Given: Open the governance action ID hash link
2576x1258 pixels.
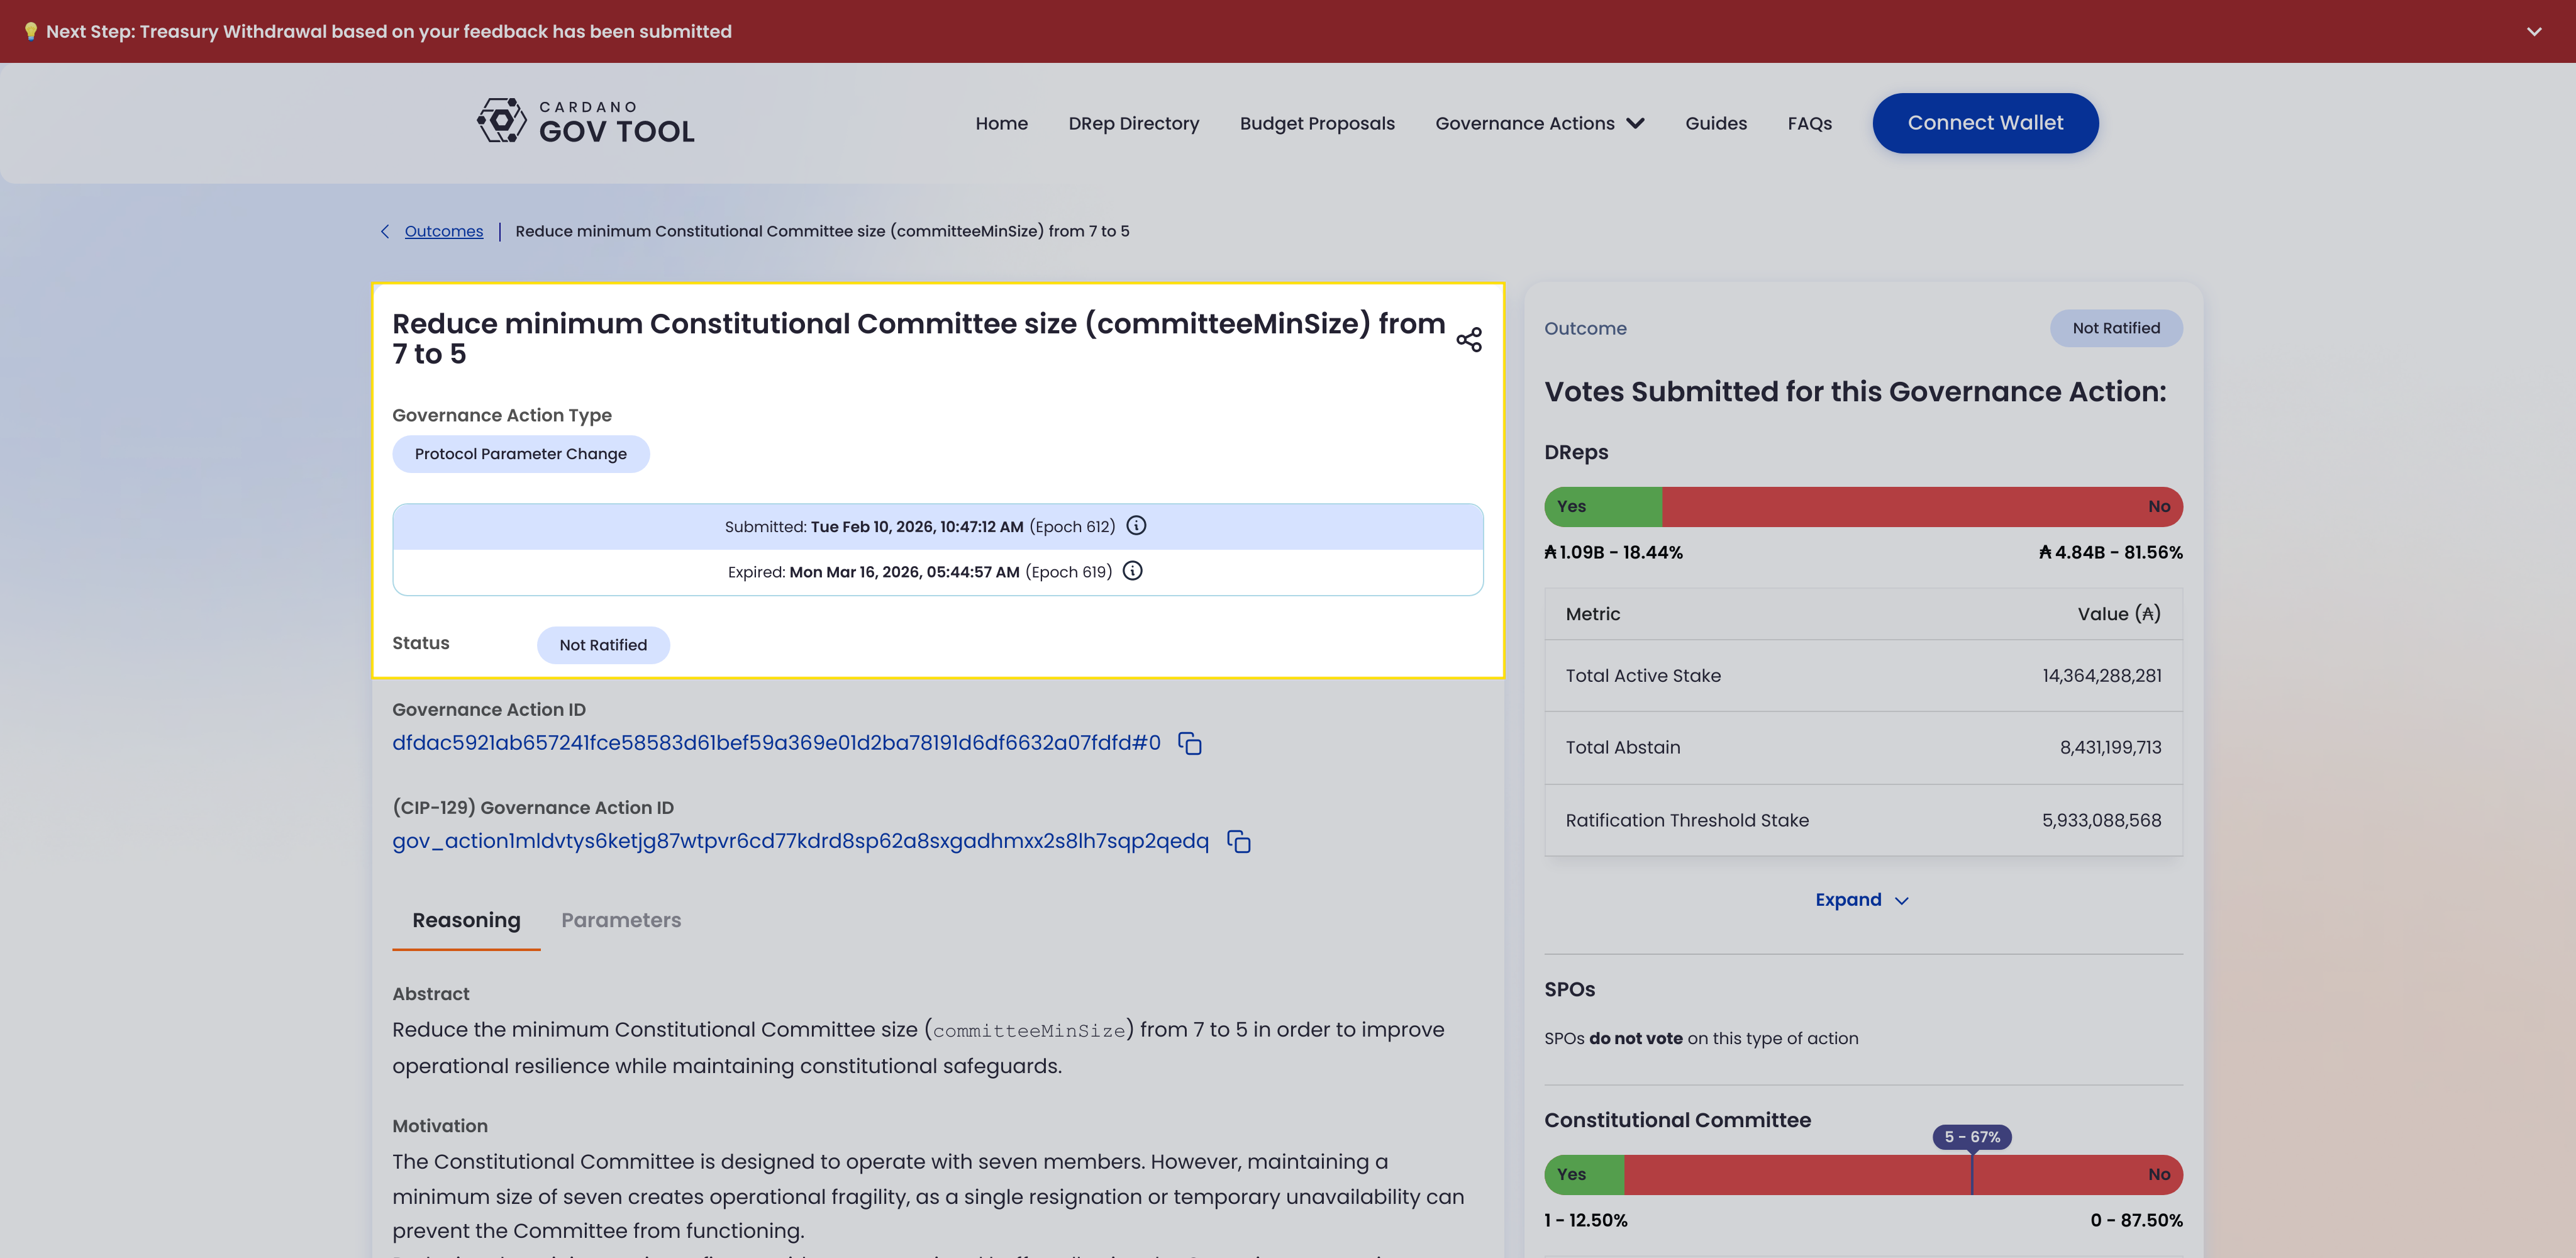Looking at the screenshot, I should point(776,743).
